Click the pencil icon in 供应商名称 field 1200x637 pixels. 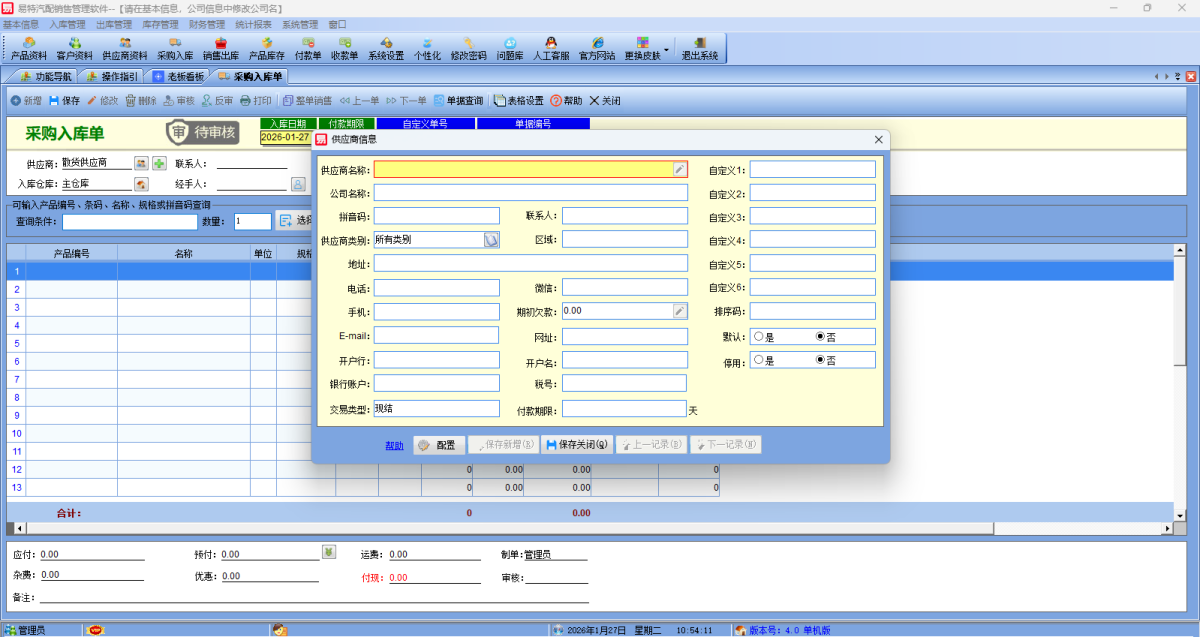tap(680, 170)
